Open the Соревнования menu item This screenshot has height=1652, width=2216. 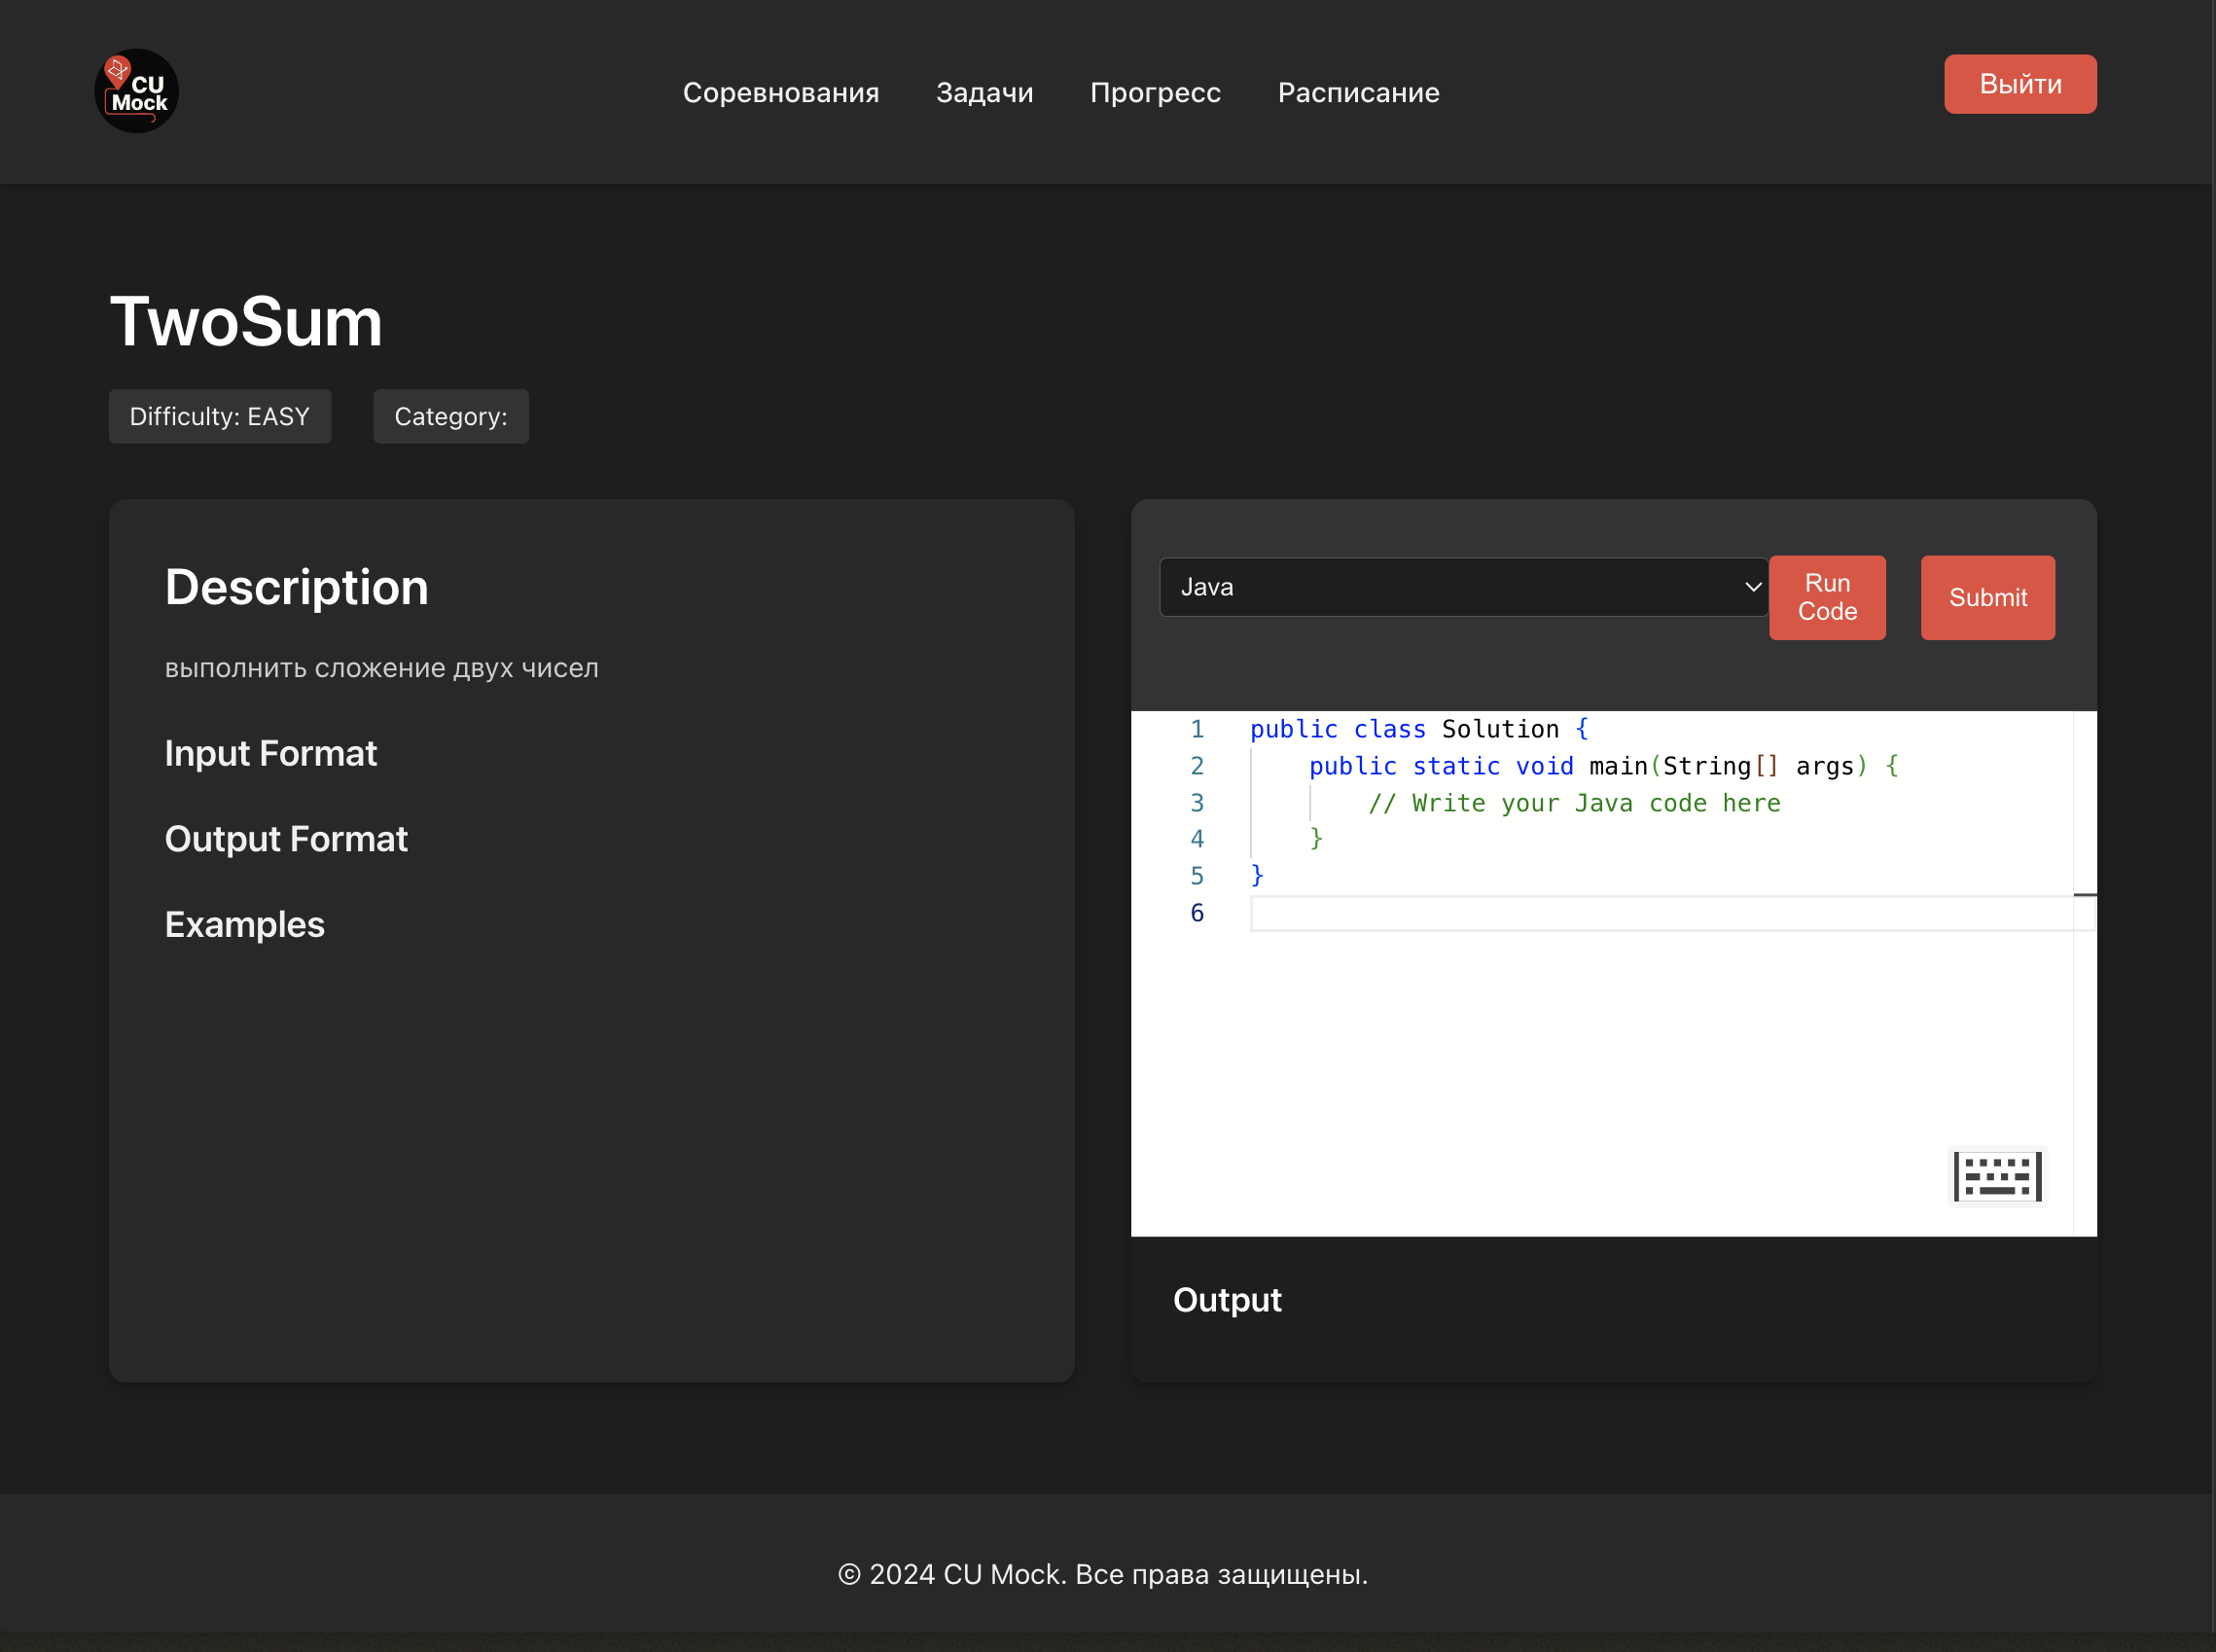(x=780, y=92)
